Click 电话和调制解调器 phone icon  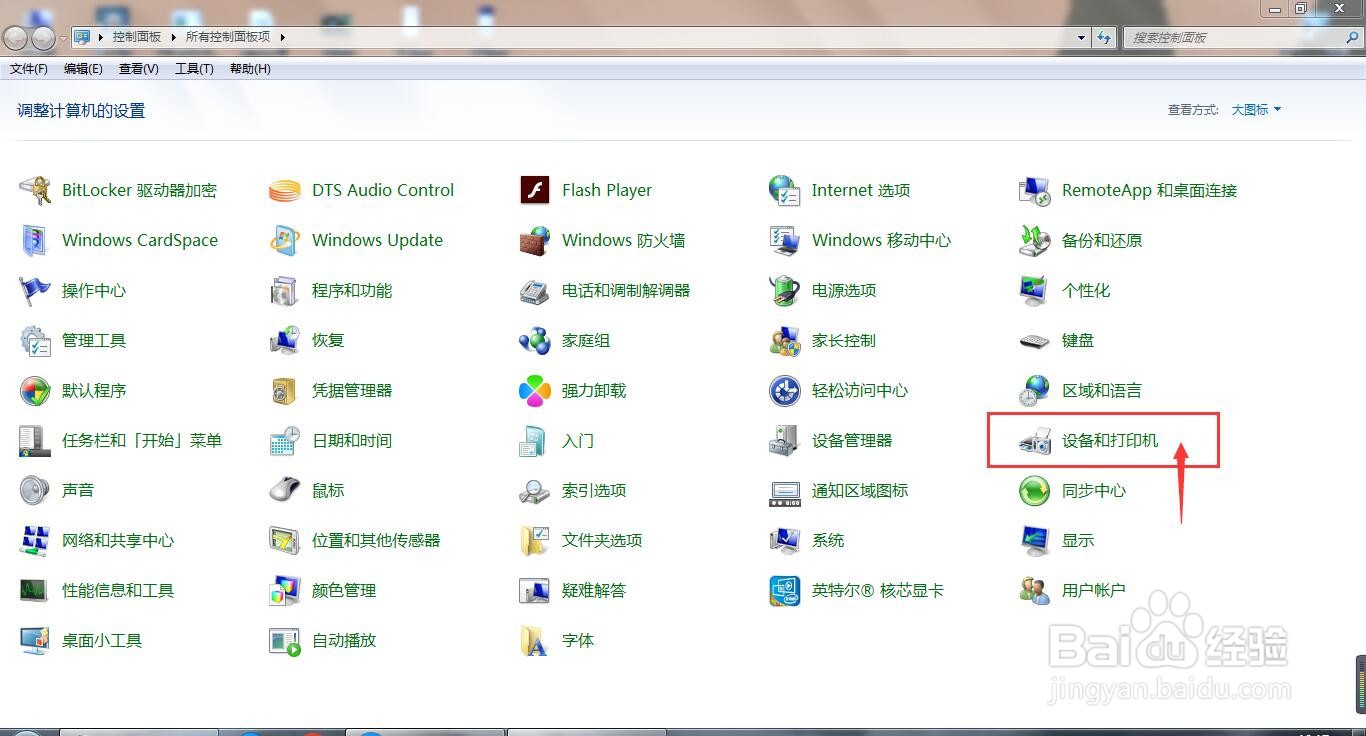pos(535,290)
